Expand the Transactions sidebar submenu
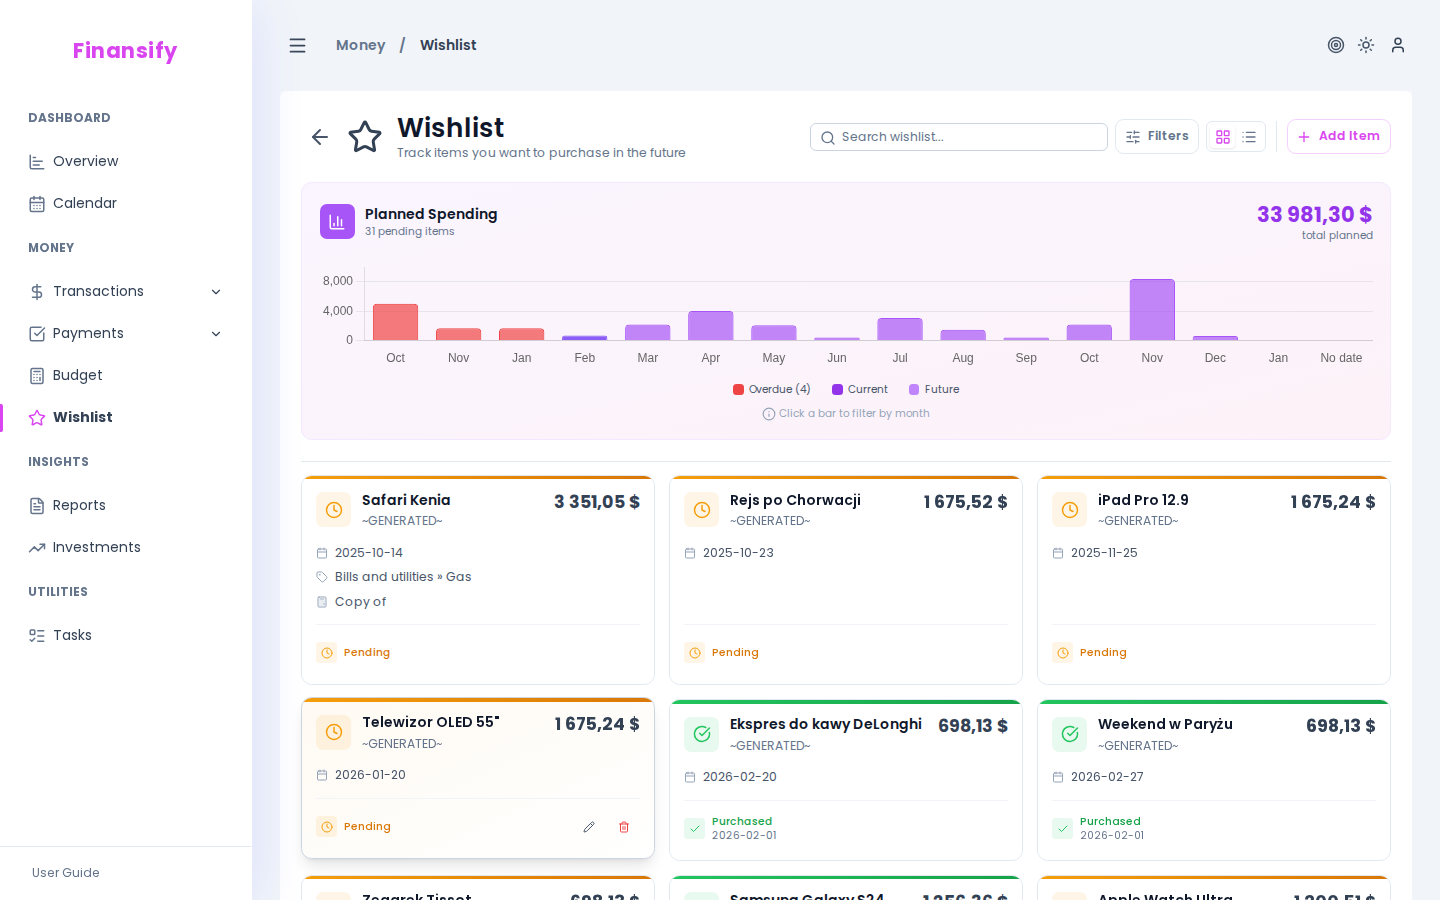This screenshot has width=1440, height=900. coord(216,292)
